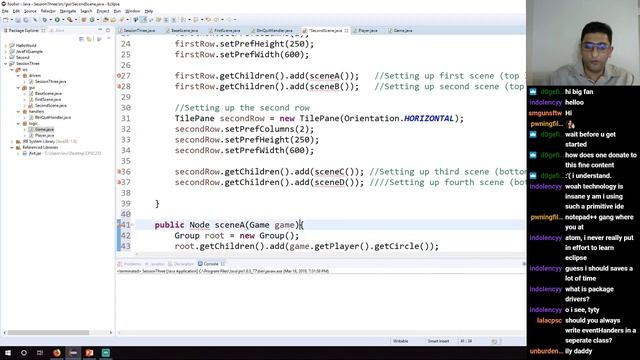Viewport: 640px width, 360px height.
Task: Switch to the FirstScene.java editor tab
Action: point(227,30)
